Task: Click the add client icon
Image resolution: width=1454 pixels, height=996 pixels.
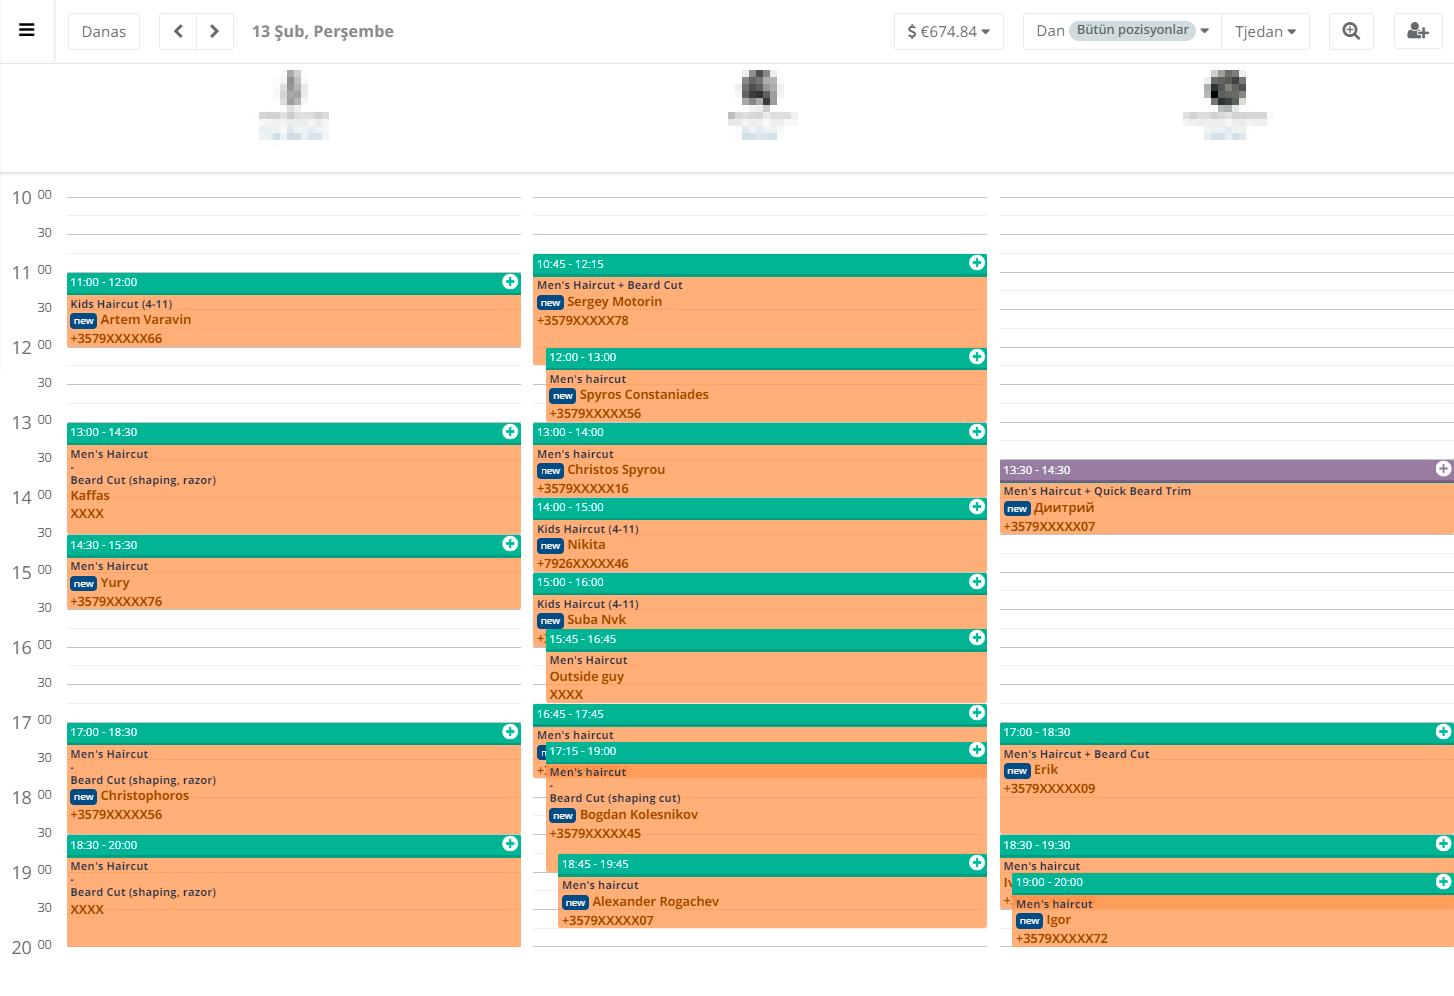Action: [1418, 31]
